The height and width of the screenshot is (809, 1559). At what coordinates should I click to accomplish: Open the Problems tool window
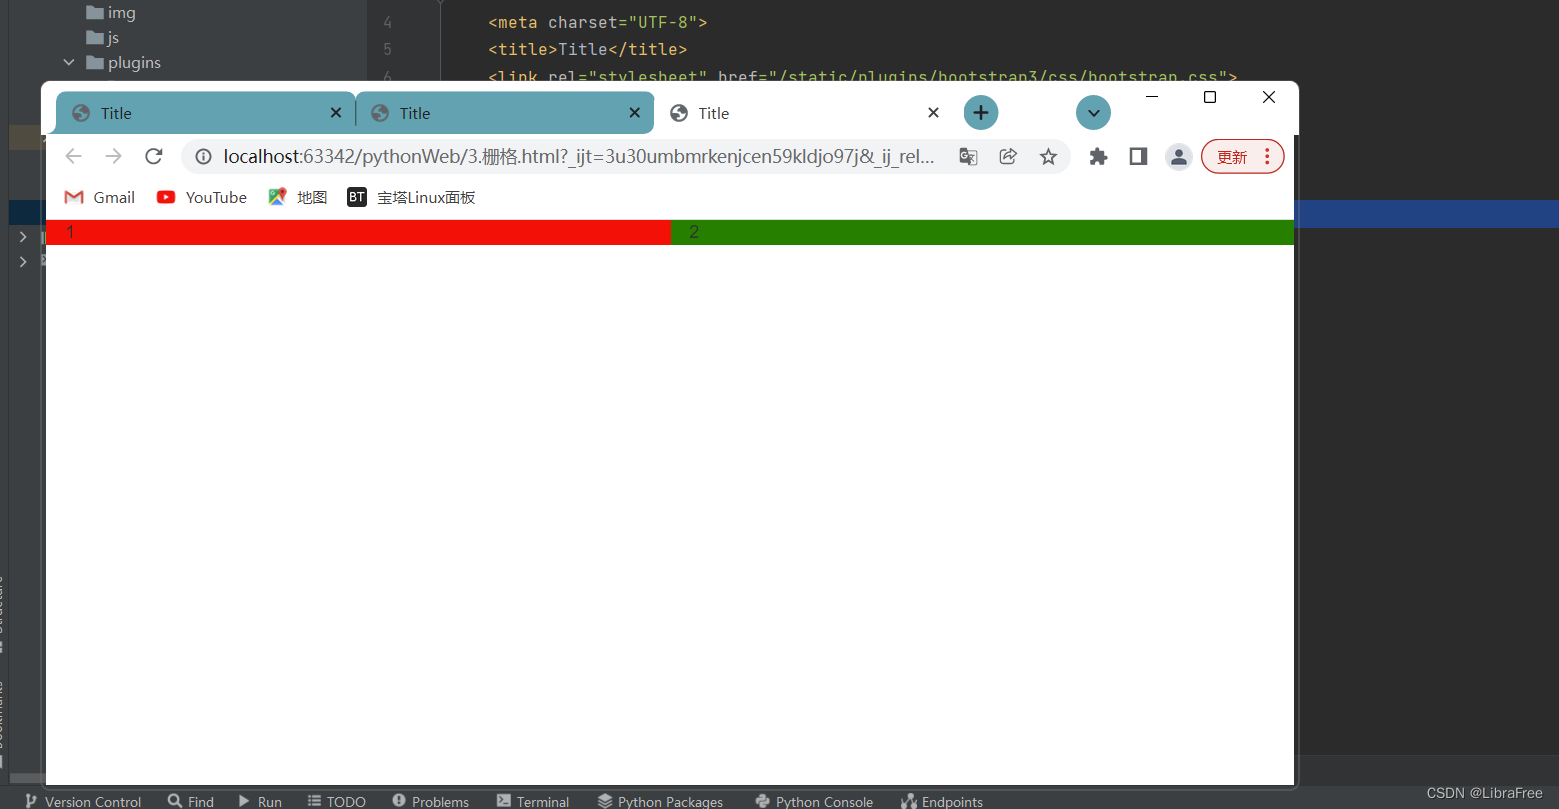coord(431,801)
